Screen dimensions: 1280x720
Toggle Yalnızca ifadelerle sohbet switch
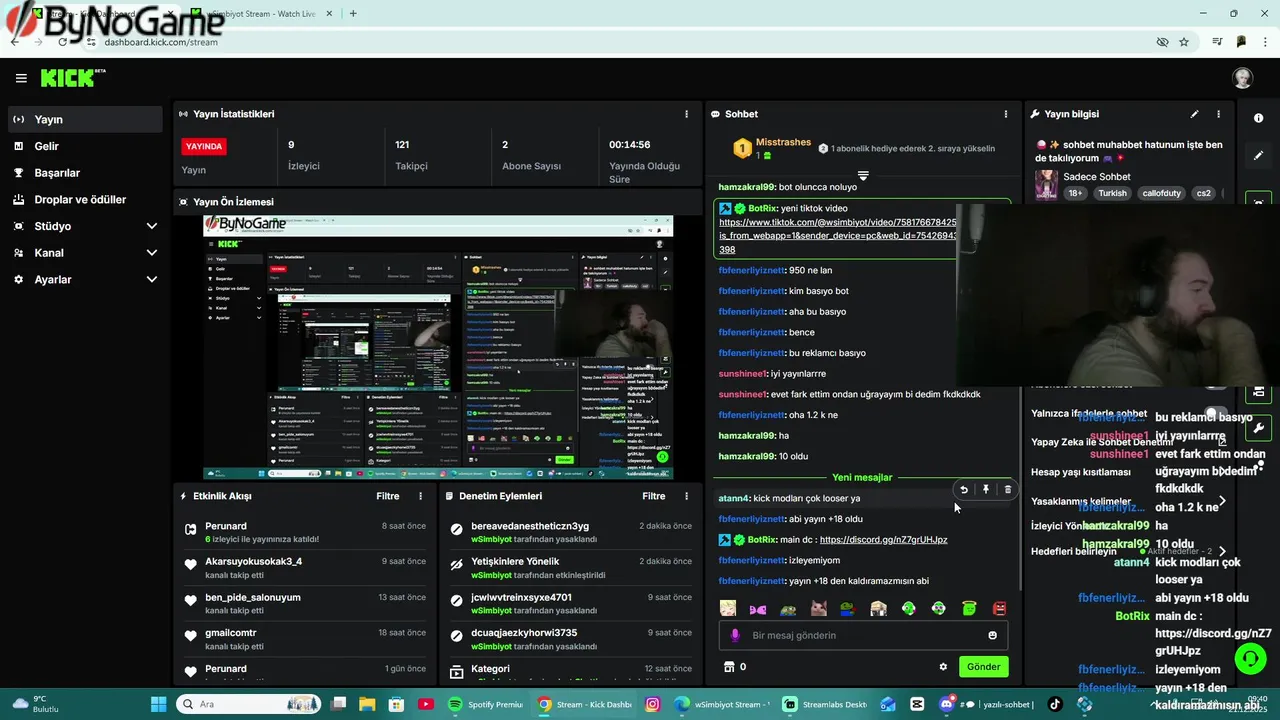point(1215,413)
